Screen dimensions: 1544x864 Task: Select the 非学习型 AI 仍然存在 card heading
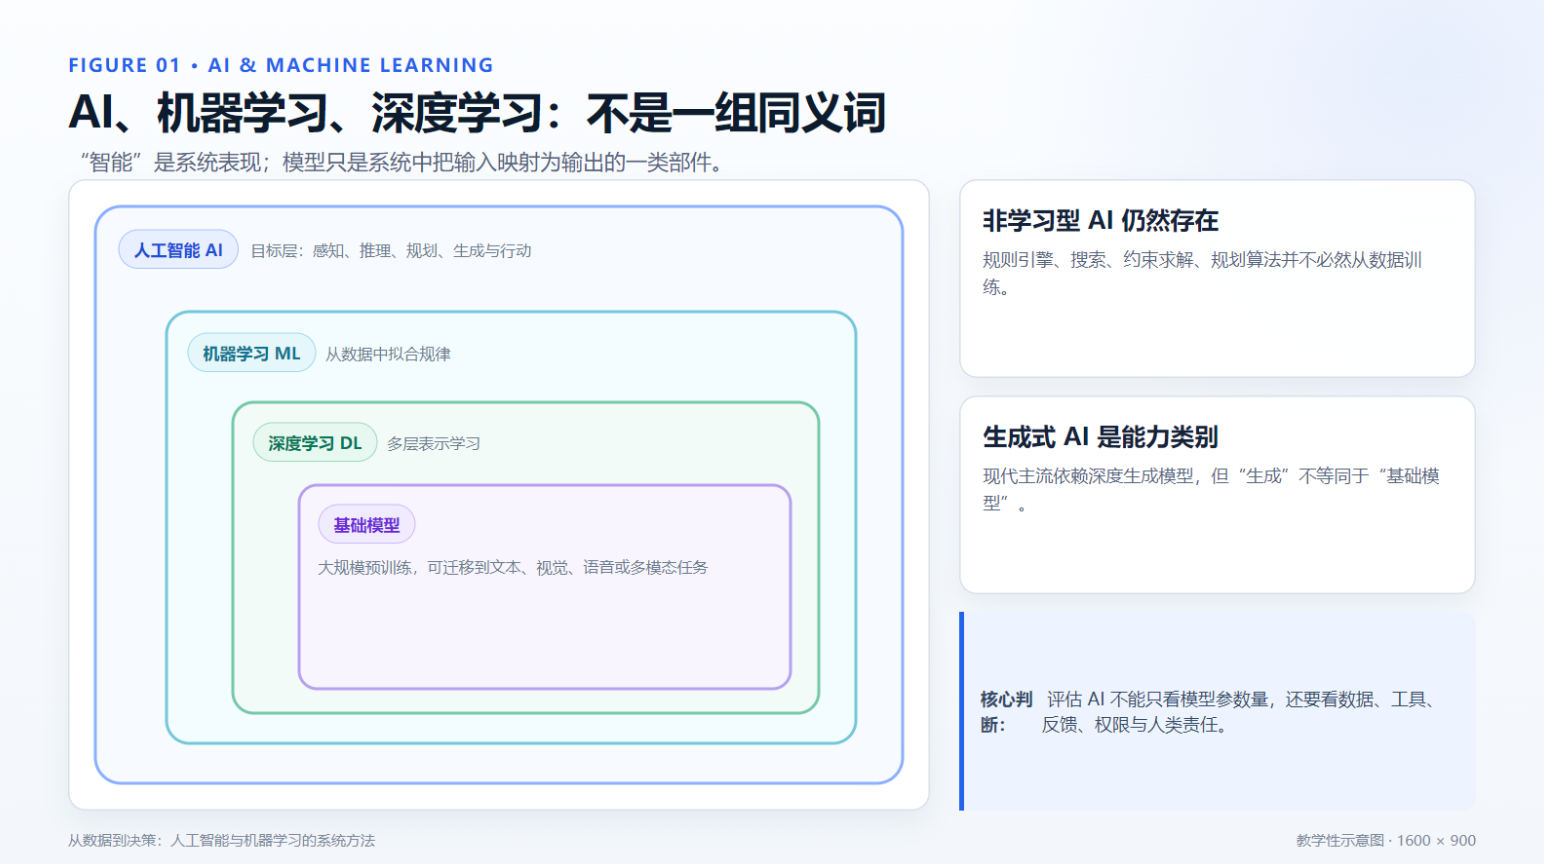pos(1100,220)
